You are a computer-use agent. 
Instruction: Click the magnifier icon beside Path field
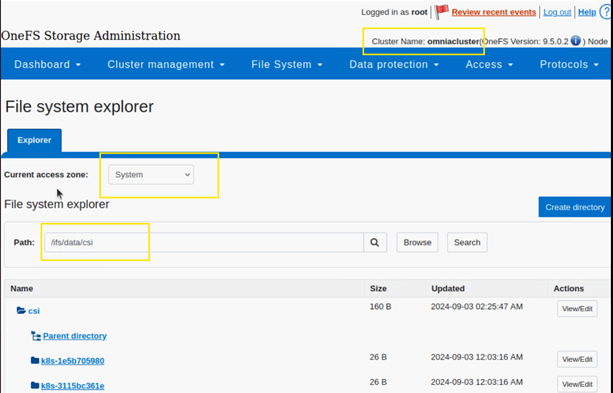tap(375, 242)
